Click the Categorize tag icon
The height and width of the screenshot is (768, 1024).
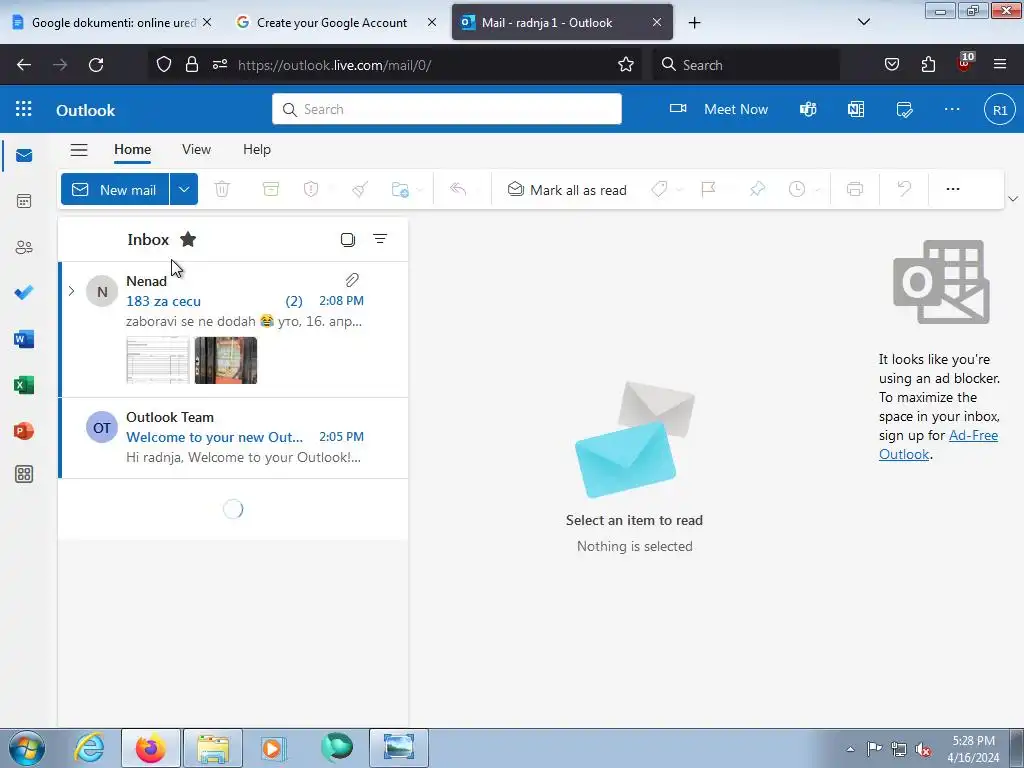coord(660,189)
